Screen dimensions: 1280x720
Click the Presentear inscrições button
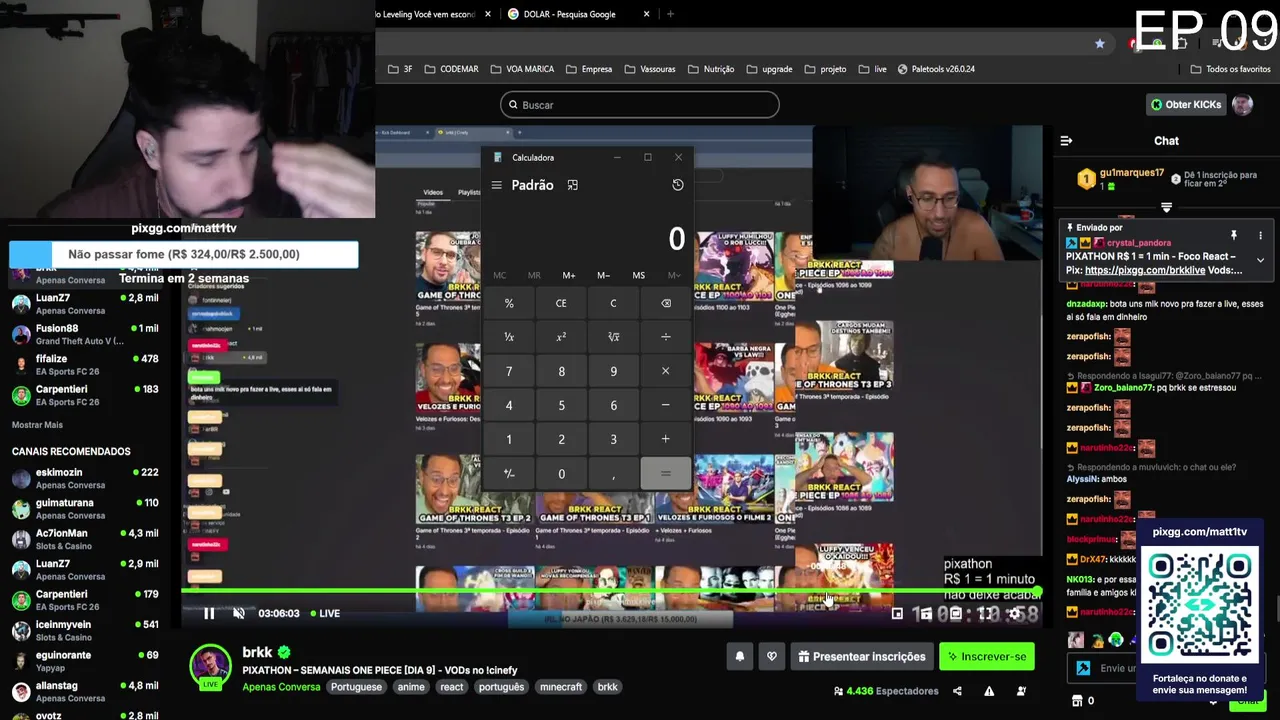(x=861, y=656)
